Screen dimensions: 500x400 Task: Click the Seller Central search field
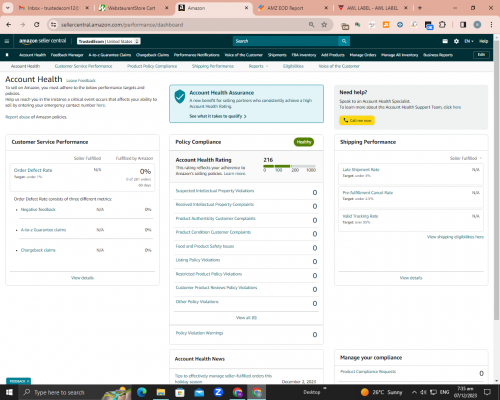tap(286, 41)
